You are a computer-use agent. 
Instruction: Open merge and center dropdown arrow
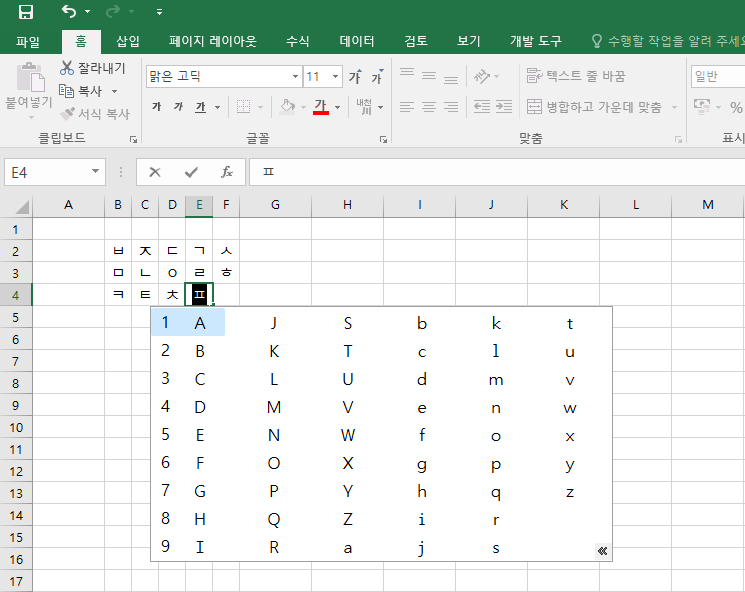pyautogui.click(x=674, y=107)
